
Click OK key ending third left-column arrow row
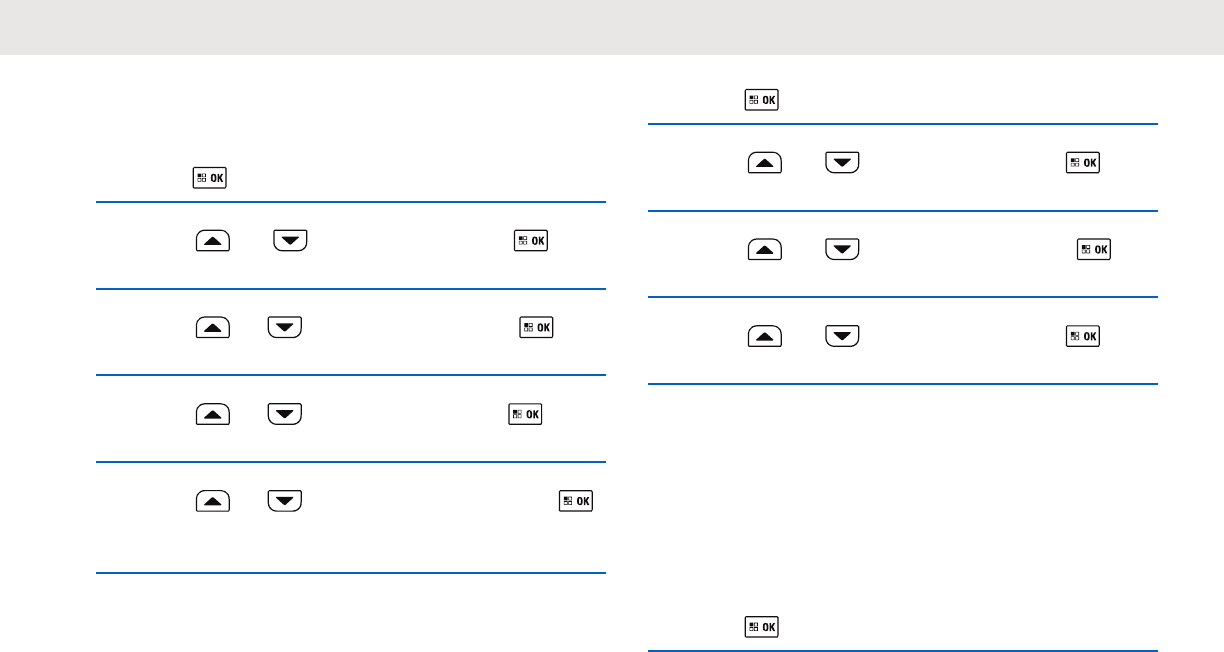click(525, 413)
